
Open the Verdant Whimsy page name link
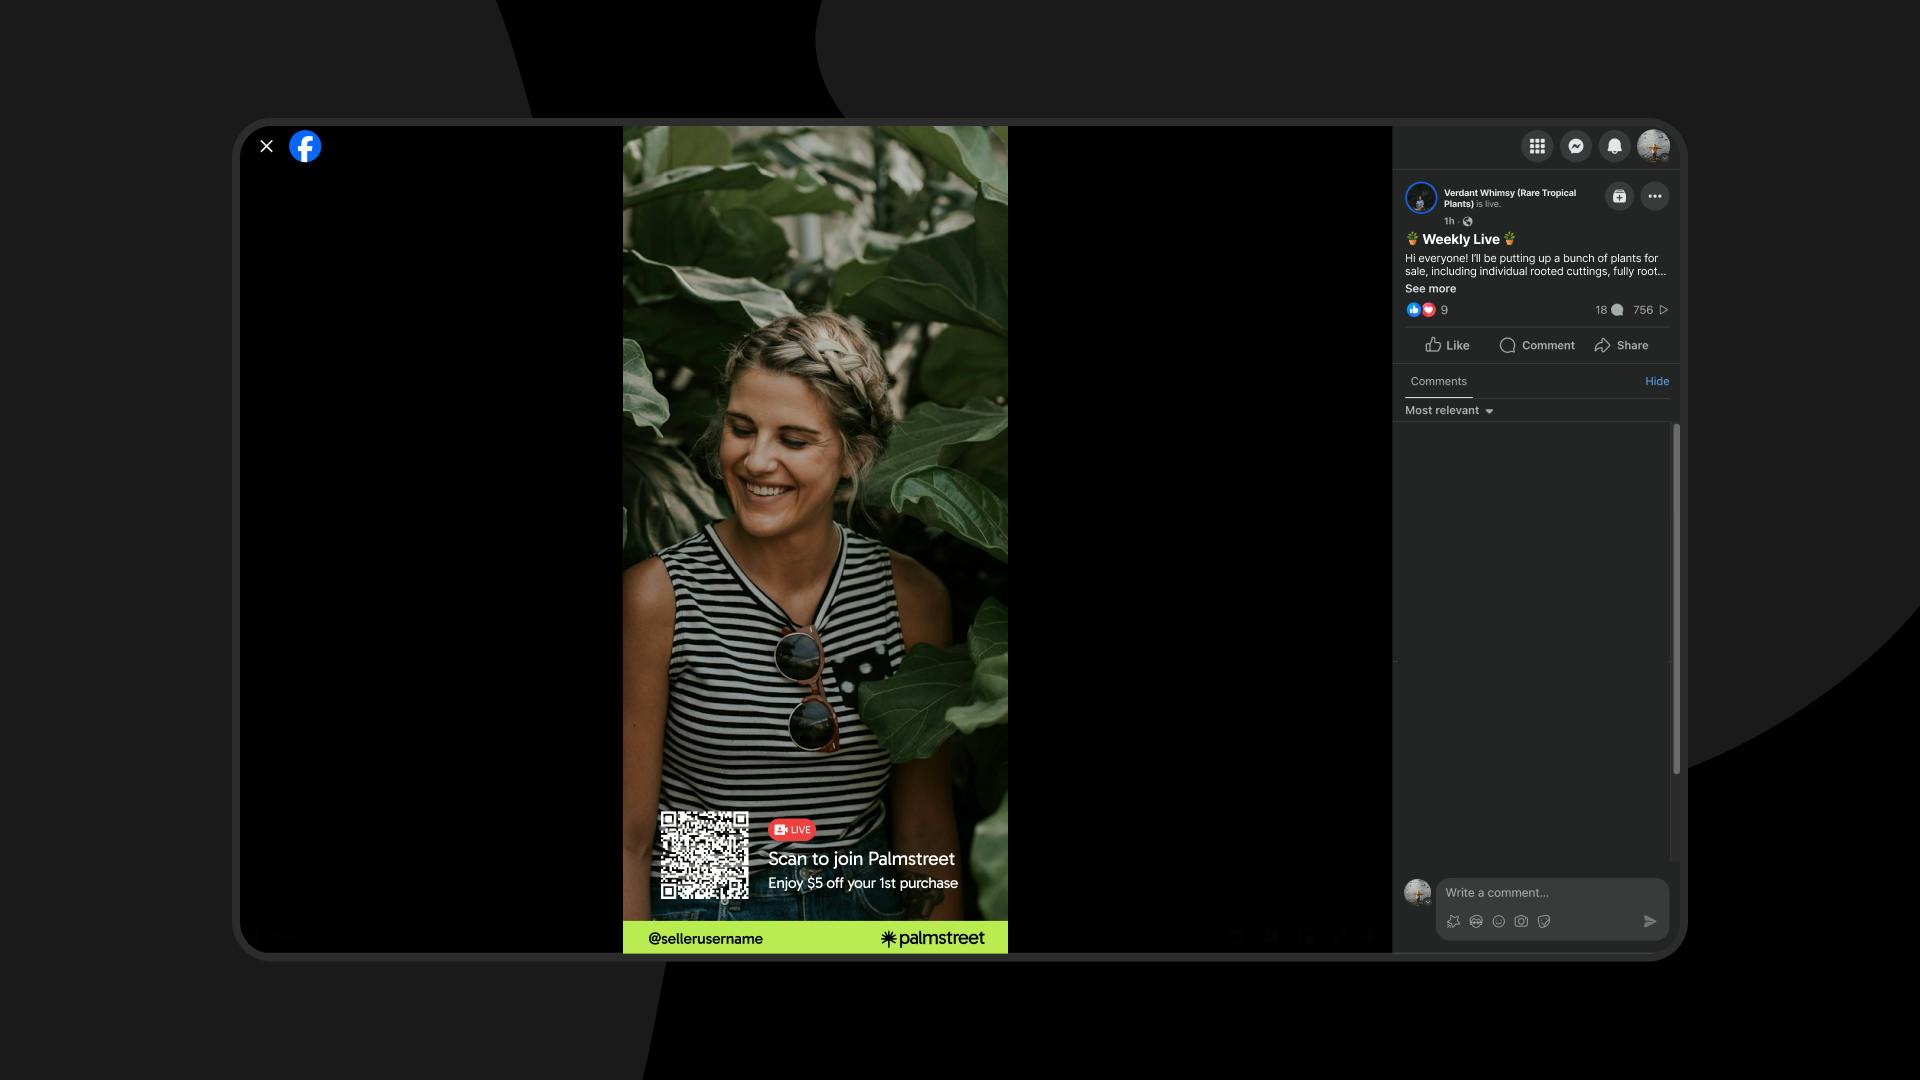point(1510,198)
